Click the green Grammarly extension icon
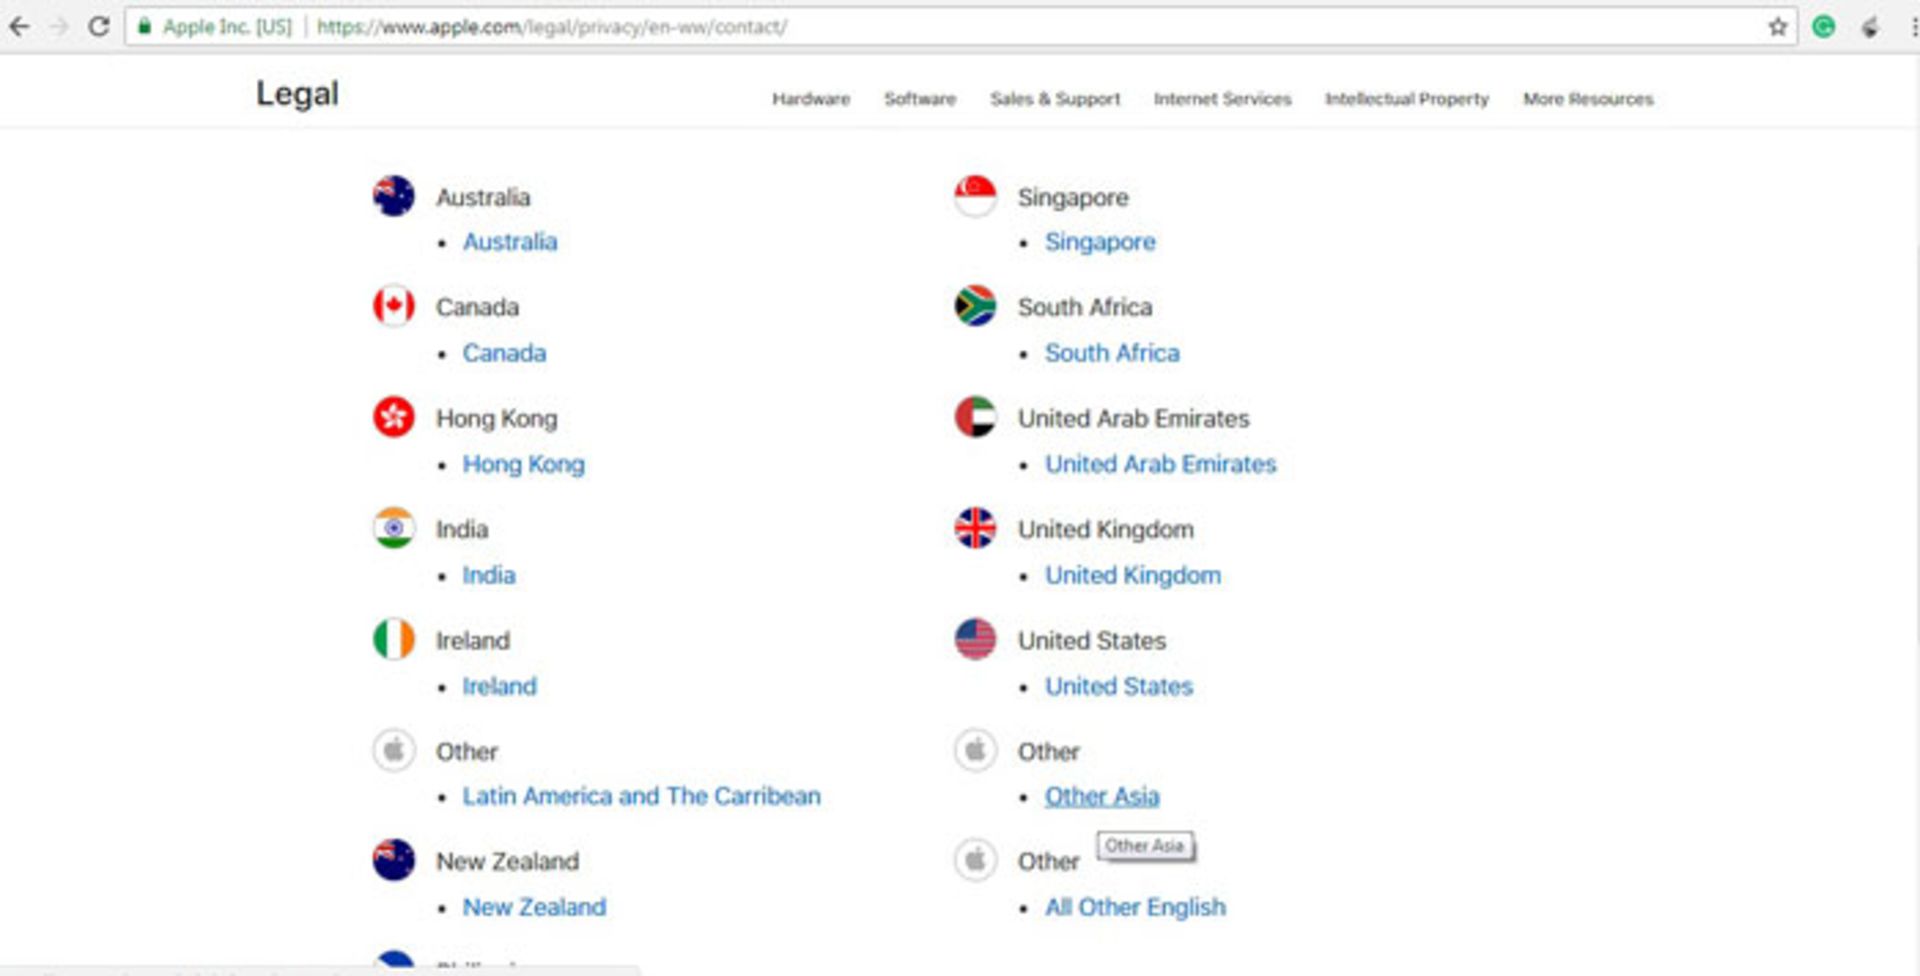The height and width of the screenshot is (976, 1920). (1823, 27)
